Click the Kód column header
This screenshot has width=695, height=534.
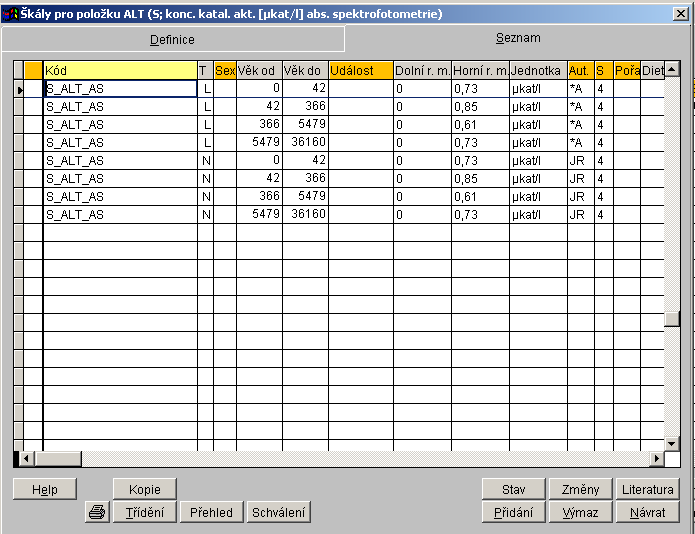[120, 70]
